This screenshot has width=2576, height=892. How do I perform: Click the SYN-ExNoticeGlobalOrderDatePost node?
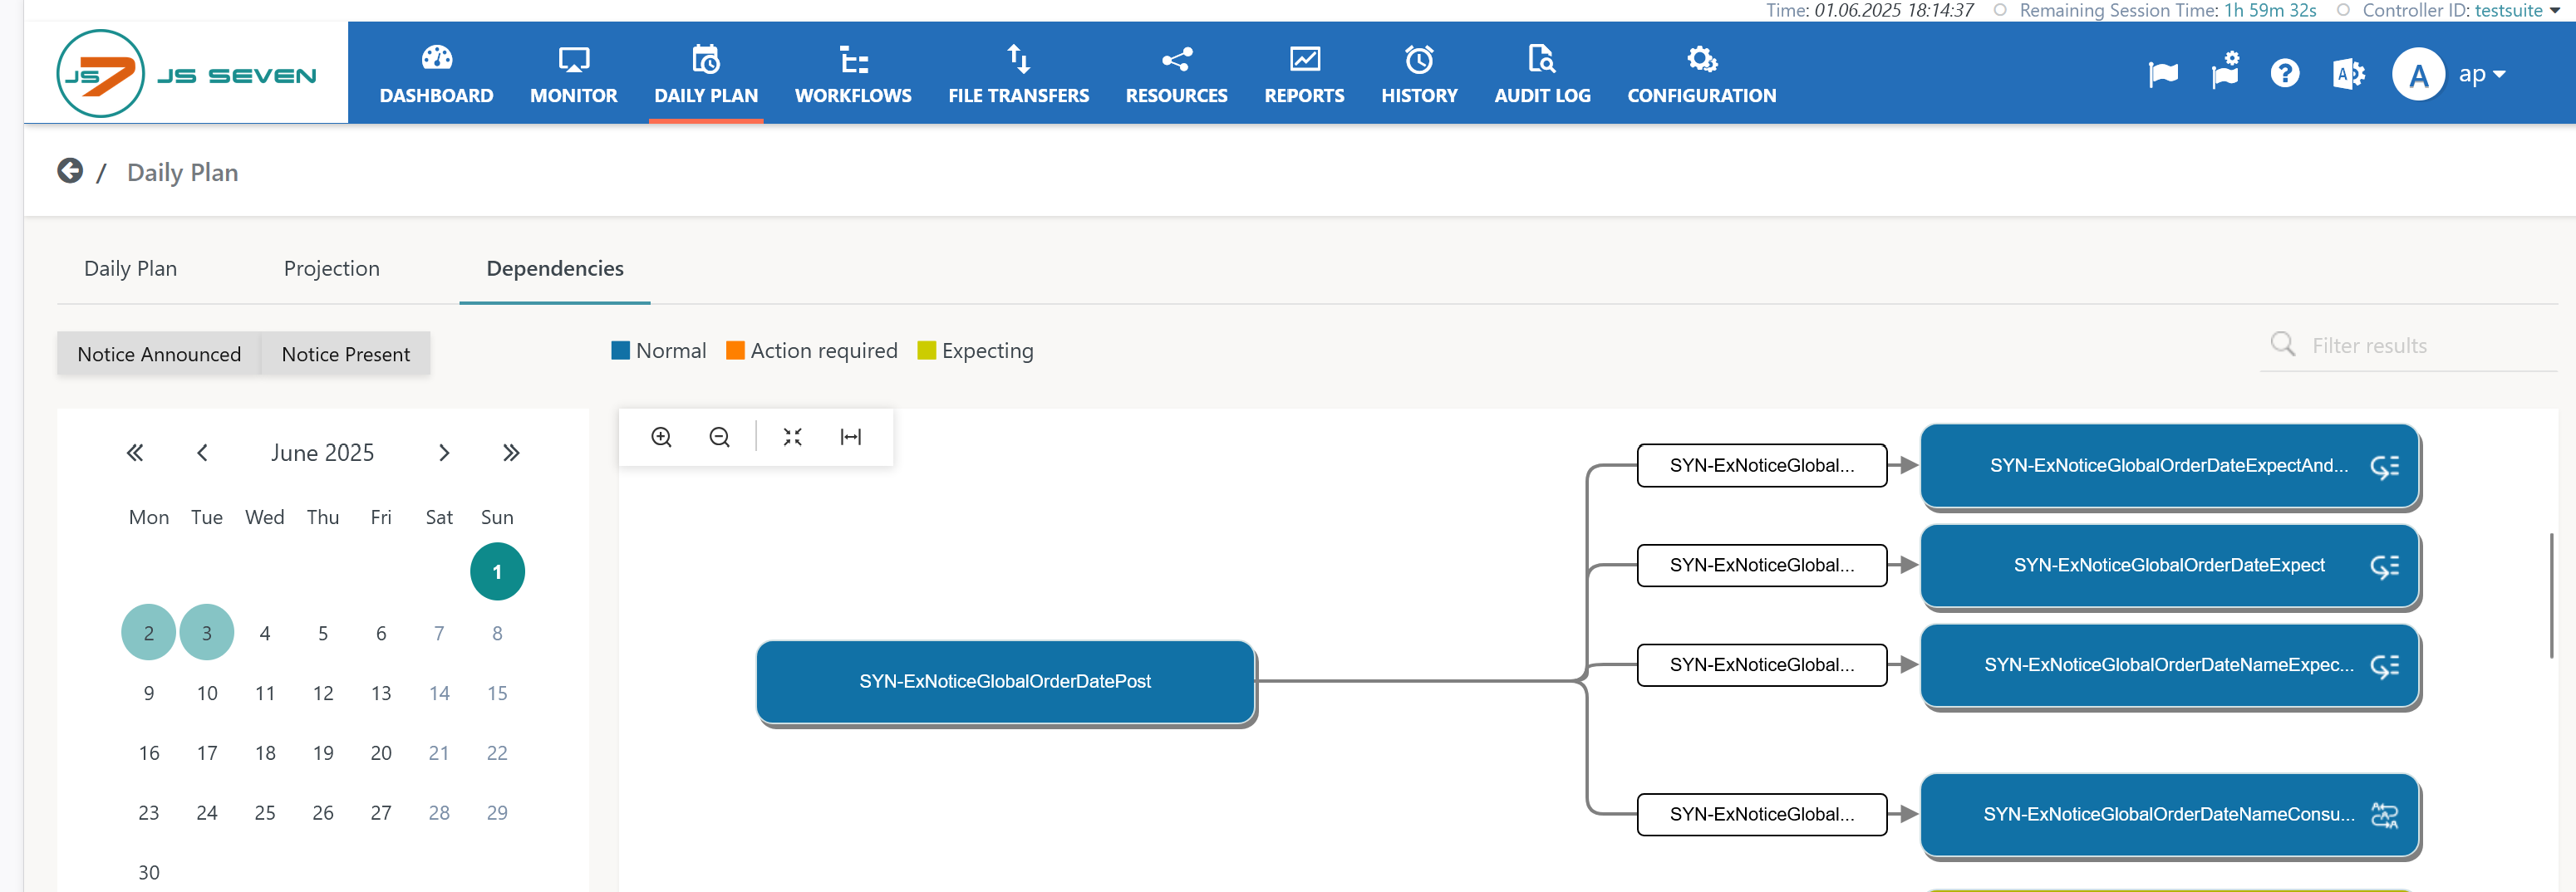pos(1004,681)
